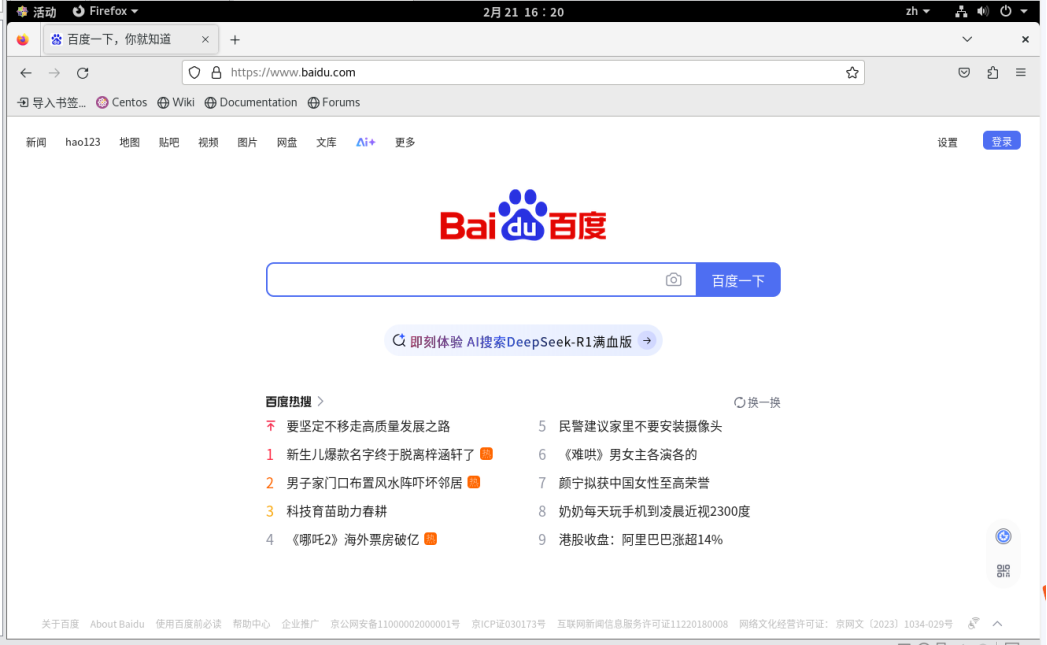Click the pinned top arrow icon in the hot search list
Screen dimensions: 1047x645
270,426
